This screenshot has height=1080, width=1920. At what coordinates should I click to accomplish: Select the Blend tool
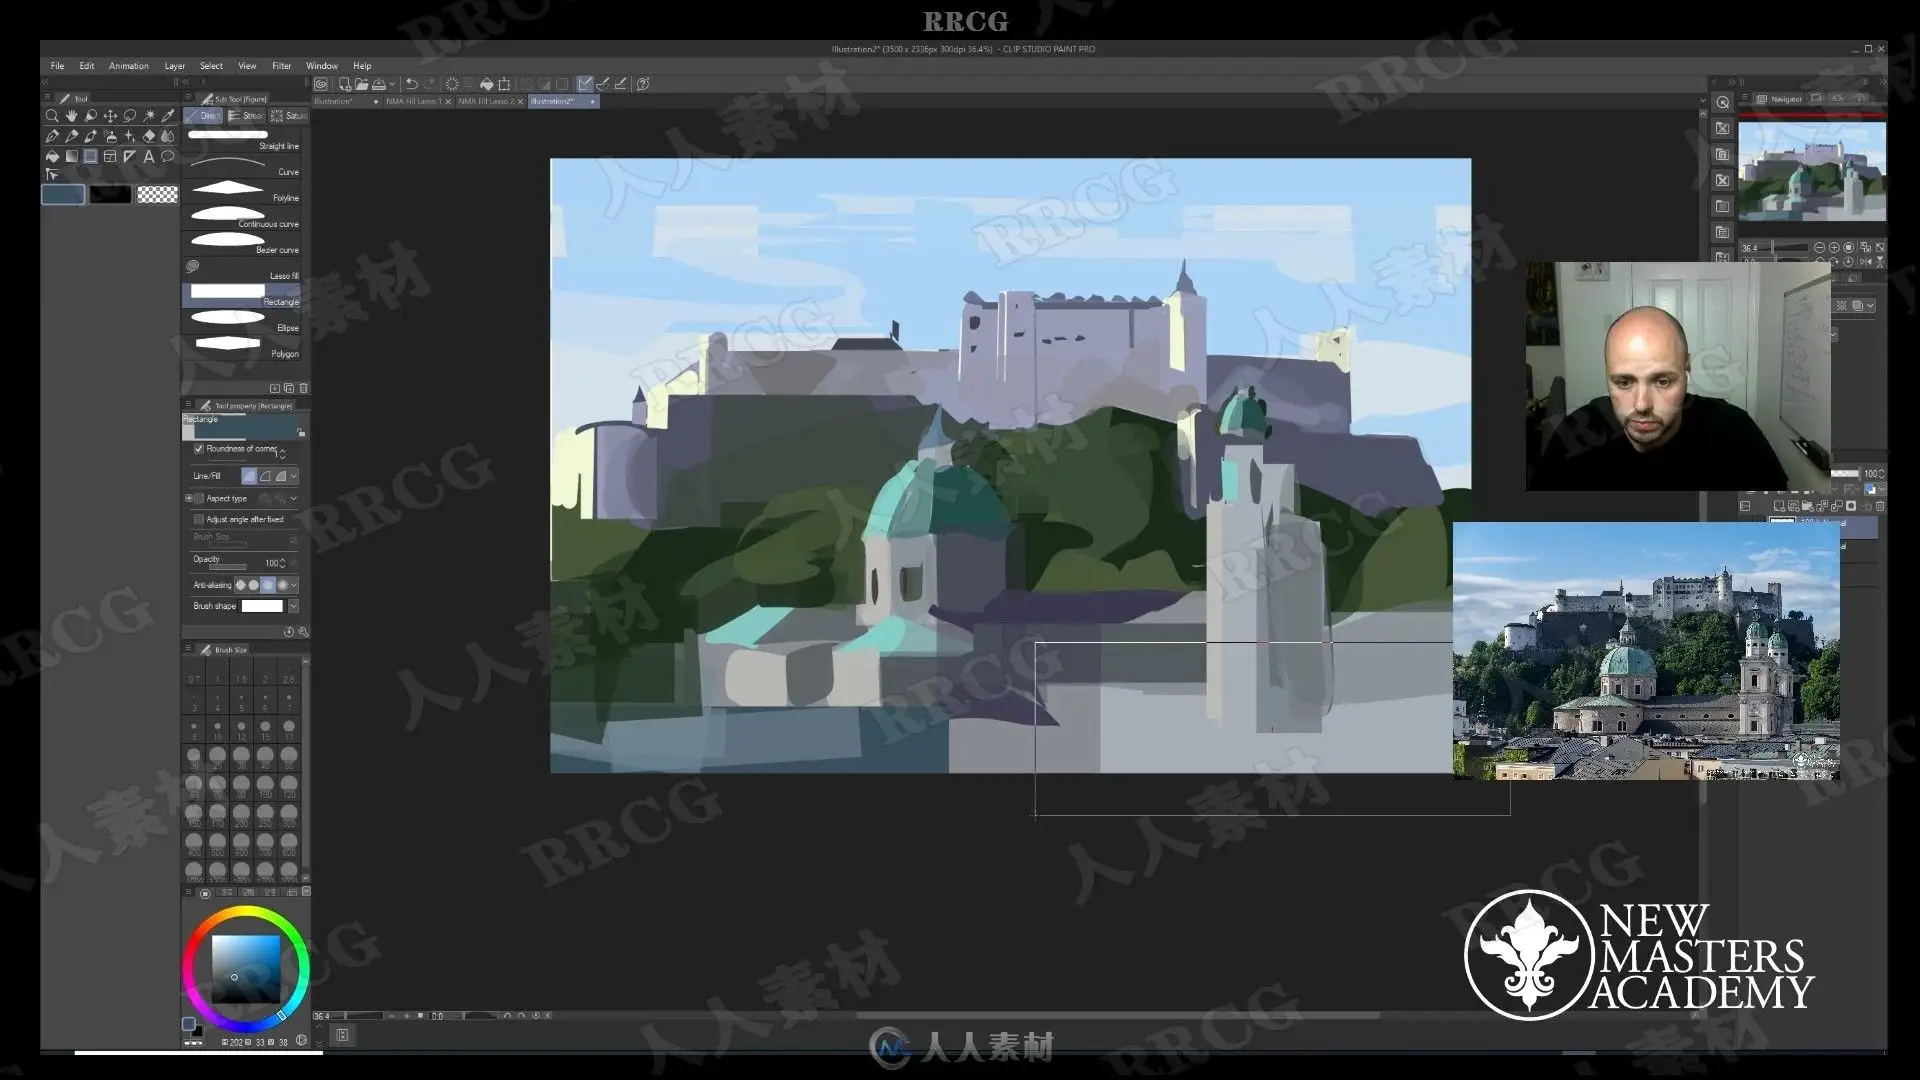click(168, 136)
